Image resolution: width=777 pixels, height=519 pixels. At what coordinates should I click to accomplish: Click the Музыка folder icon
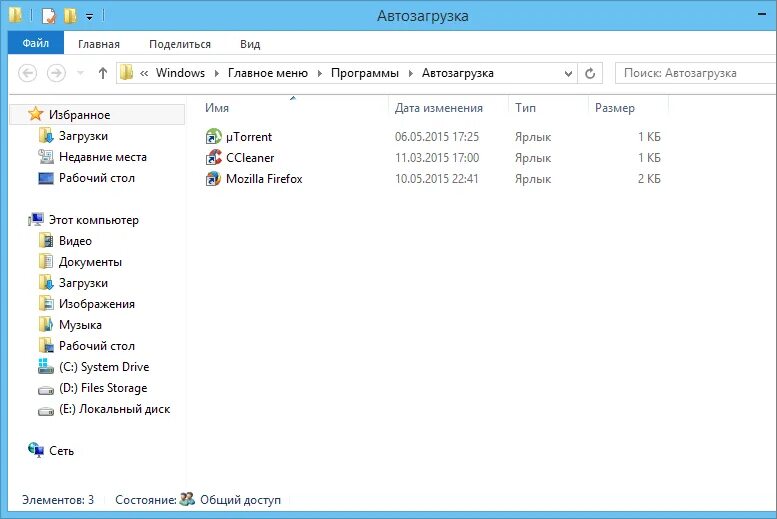46,324
